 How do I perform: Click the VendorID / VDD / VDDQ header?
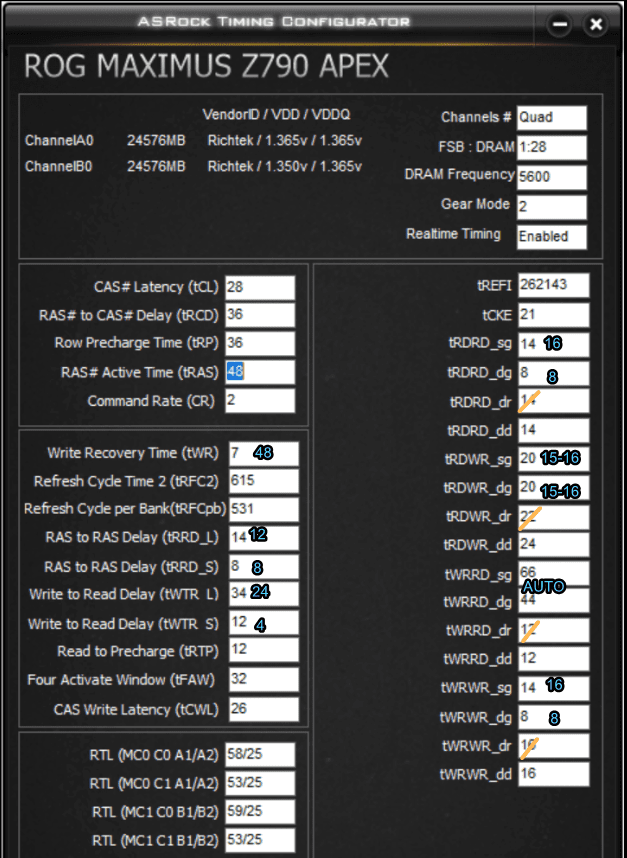(x=276, y=114)
